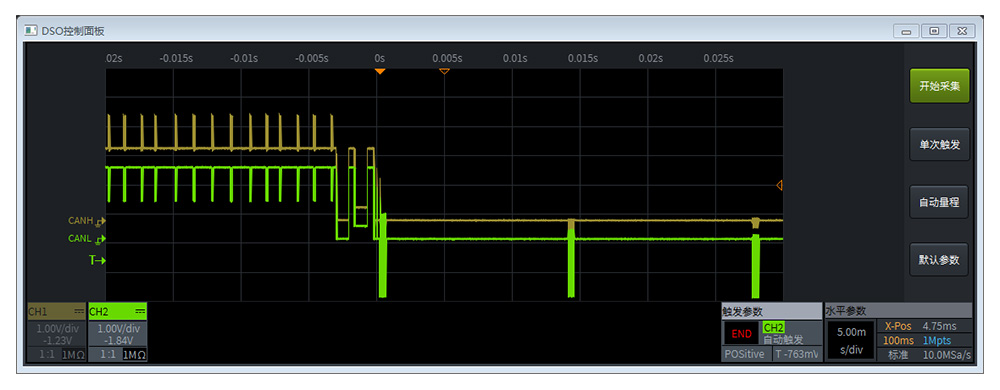Click the 开始采集 start acquisition button

point(939,86)
